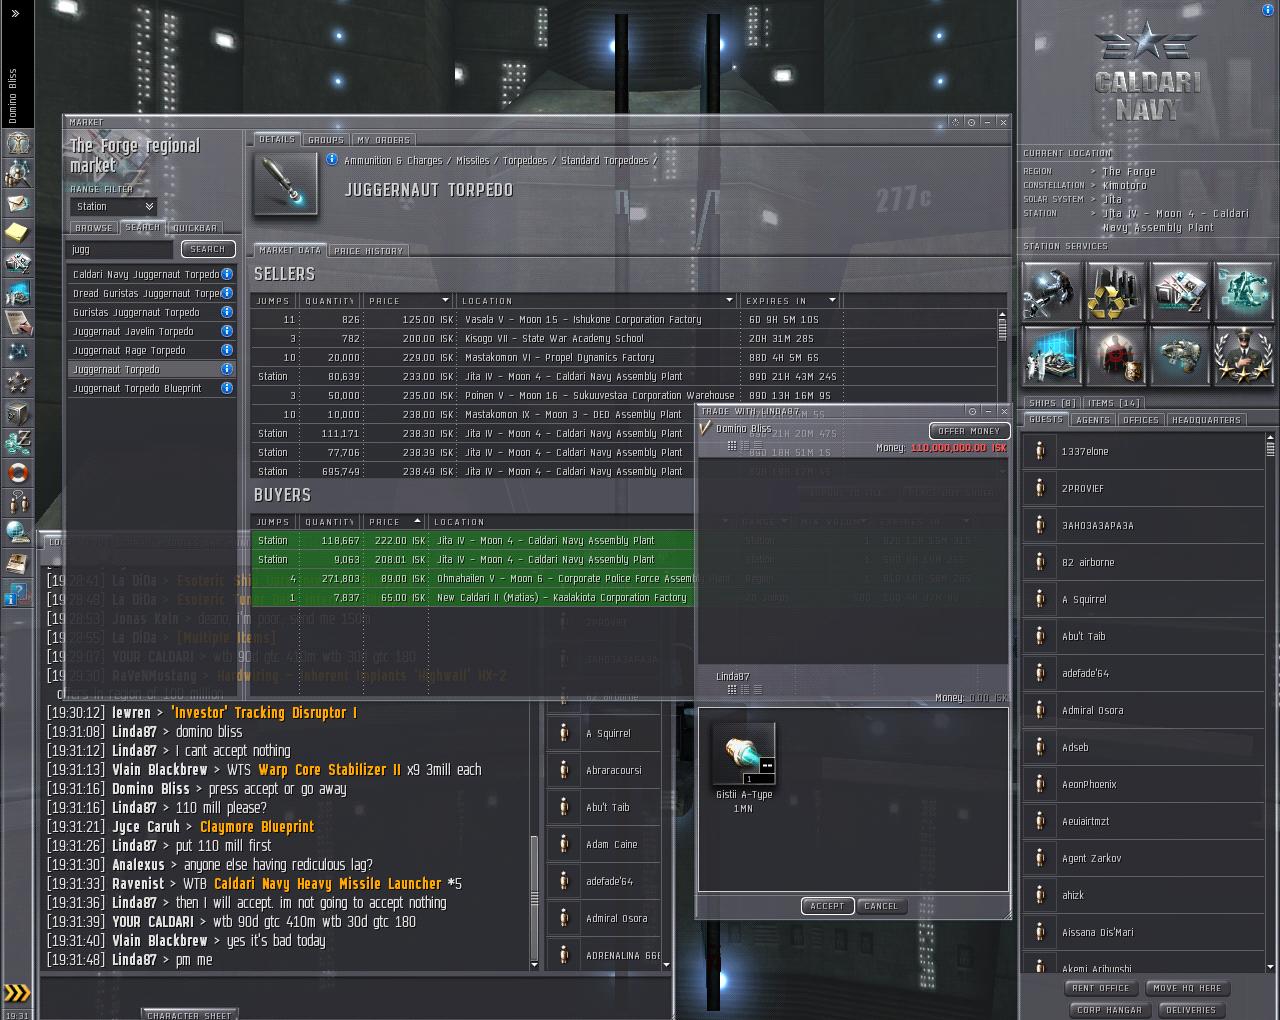1280x1020 pixels.
Task: Switch Domino Bliss trade offer to icons view
Action: pos(732,445)
